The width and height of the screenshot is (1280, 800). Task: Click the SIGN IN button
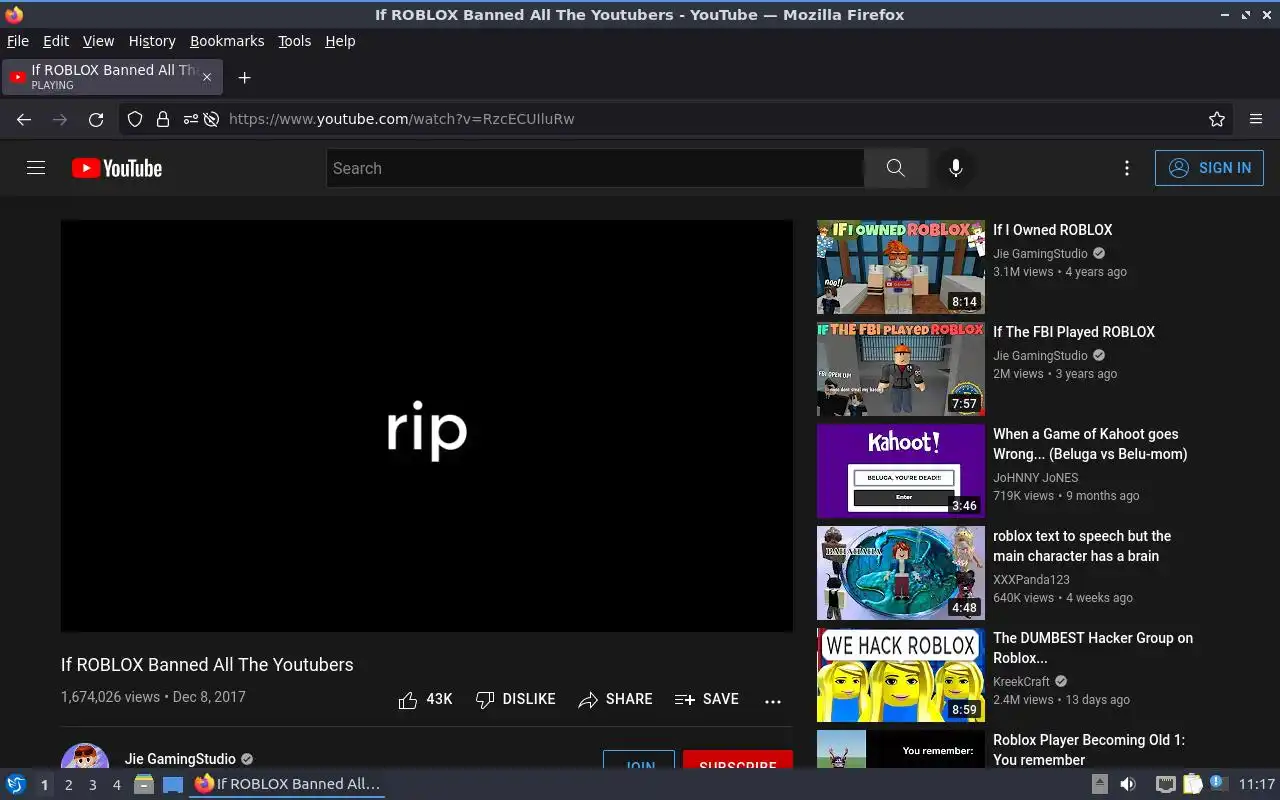pyautogui.click(x=1209, y=168)
